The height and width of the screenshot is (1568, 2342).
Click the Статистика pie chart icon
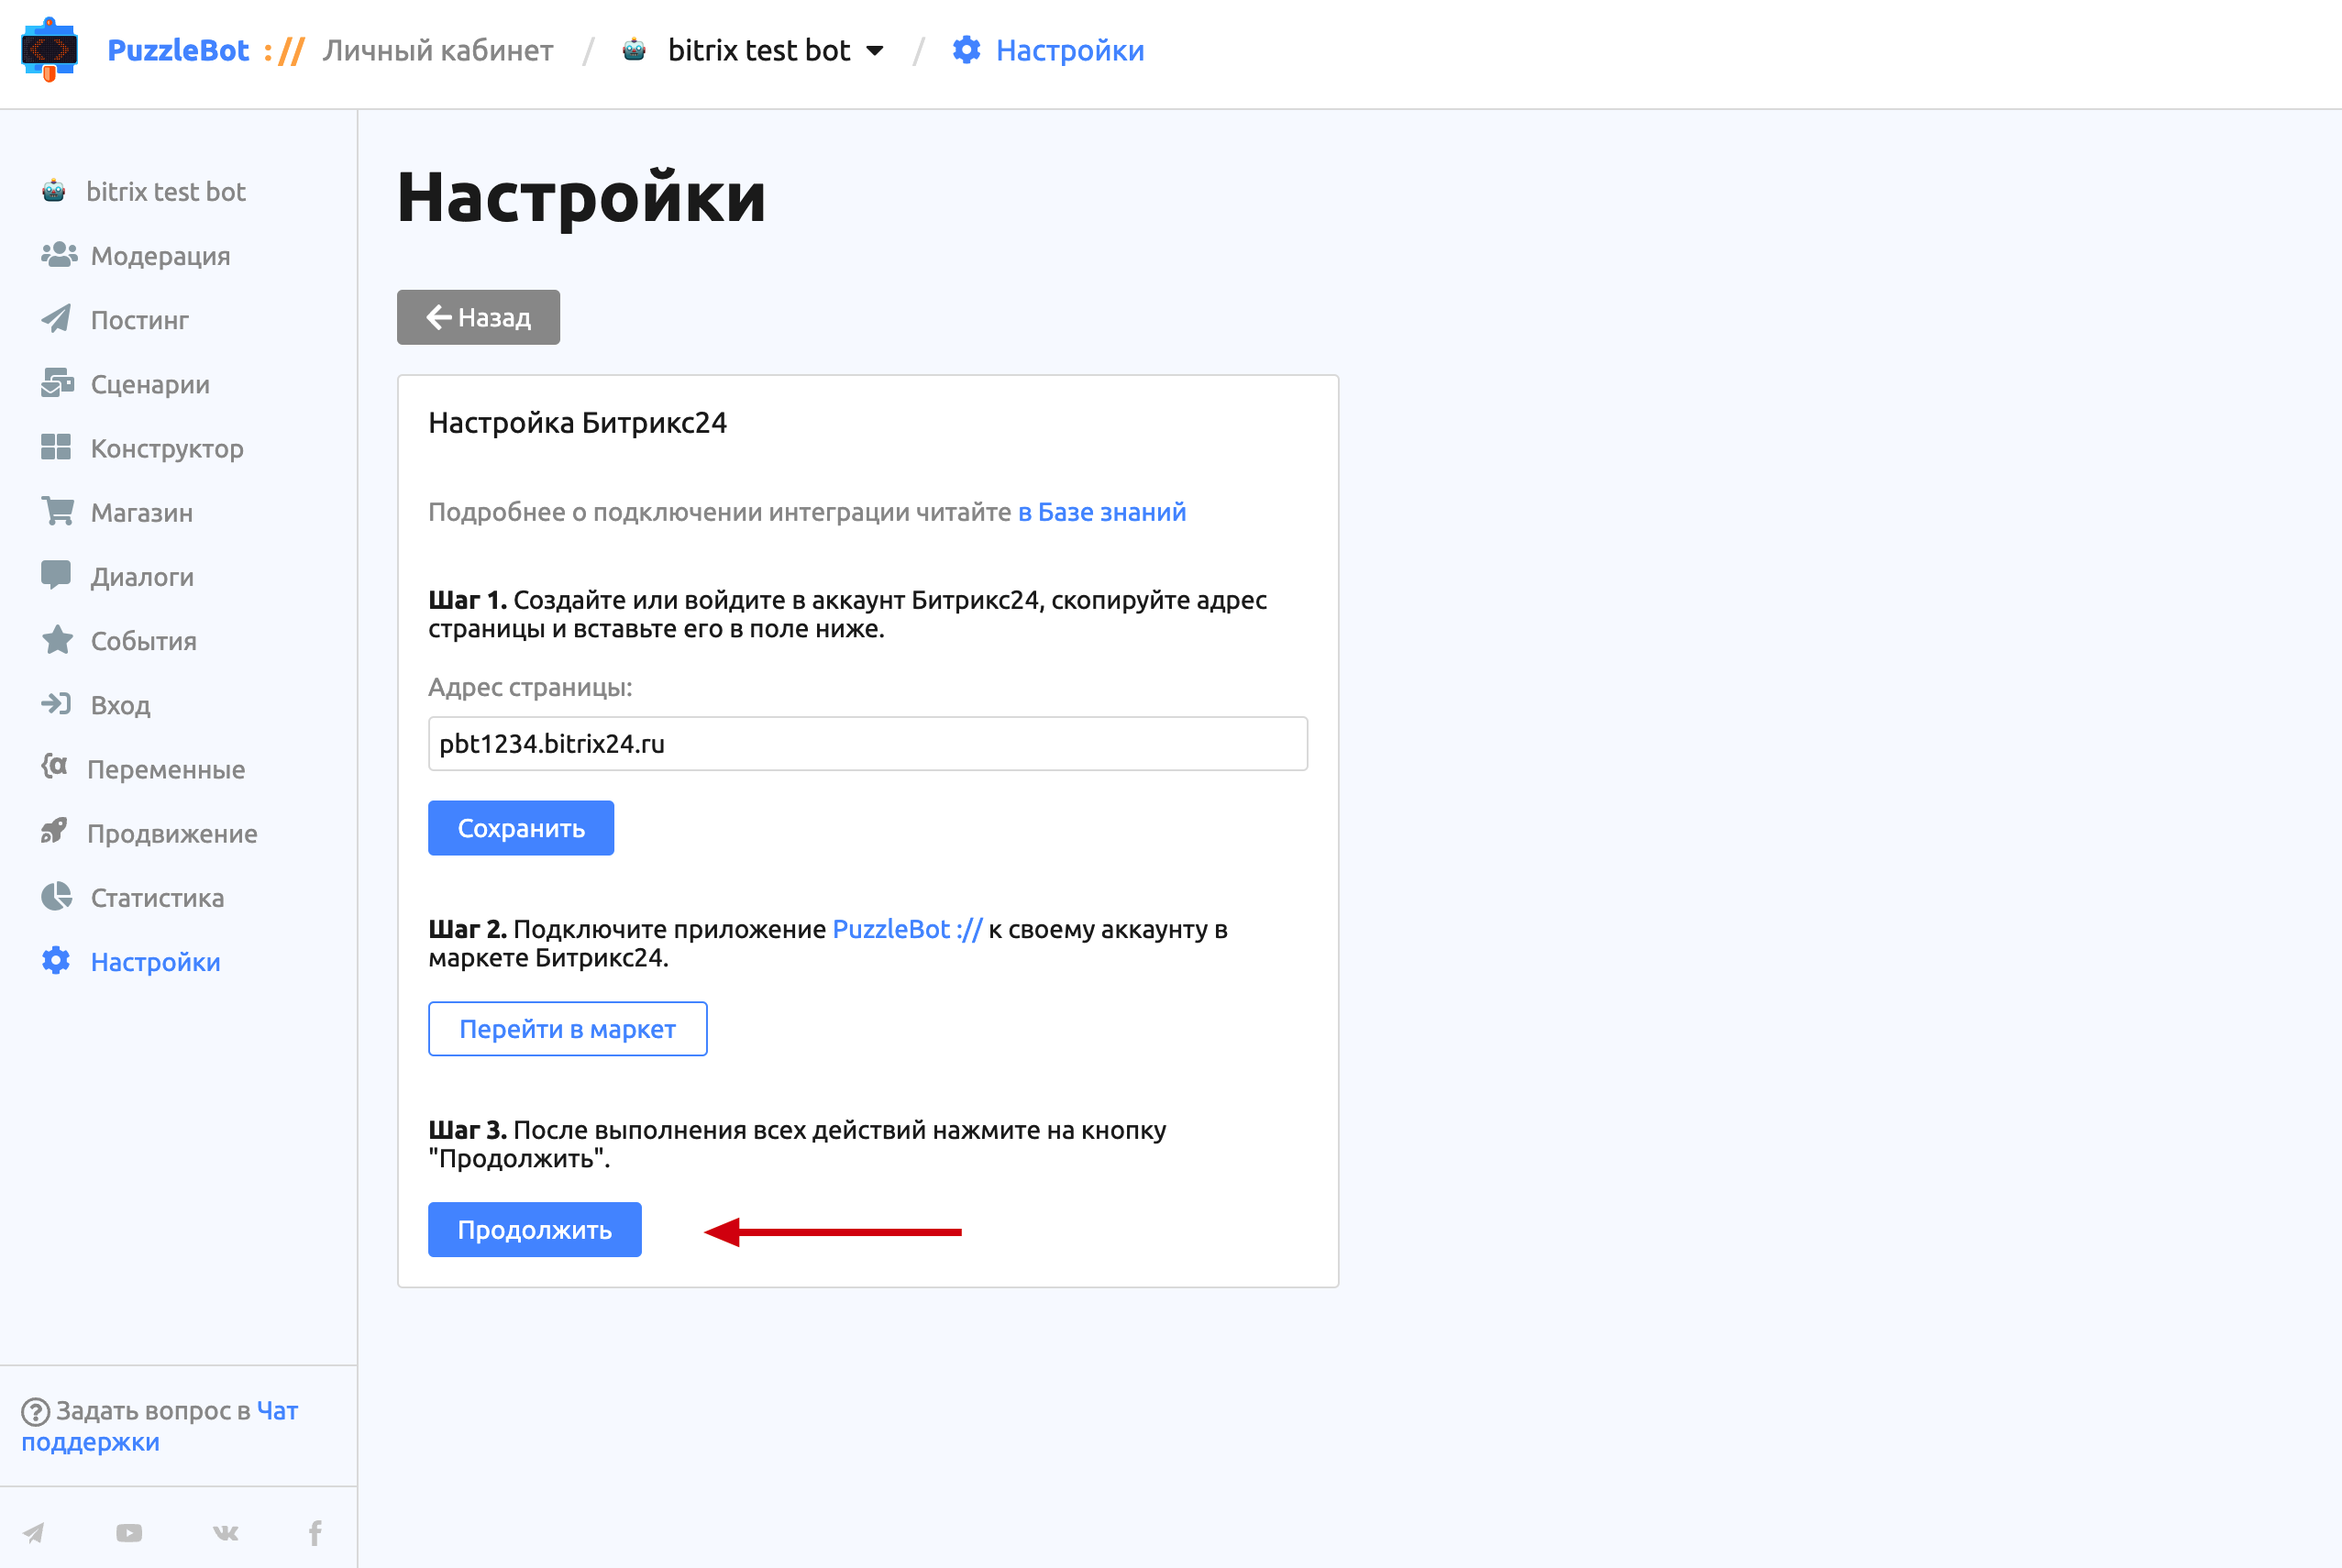pos(57,896)
